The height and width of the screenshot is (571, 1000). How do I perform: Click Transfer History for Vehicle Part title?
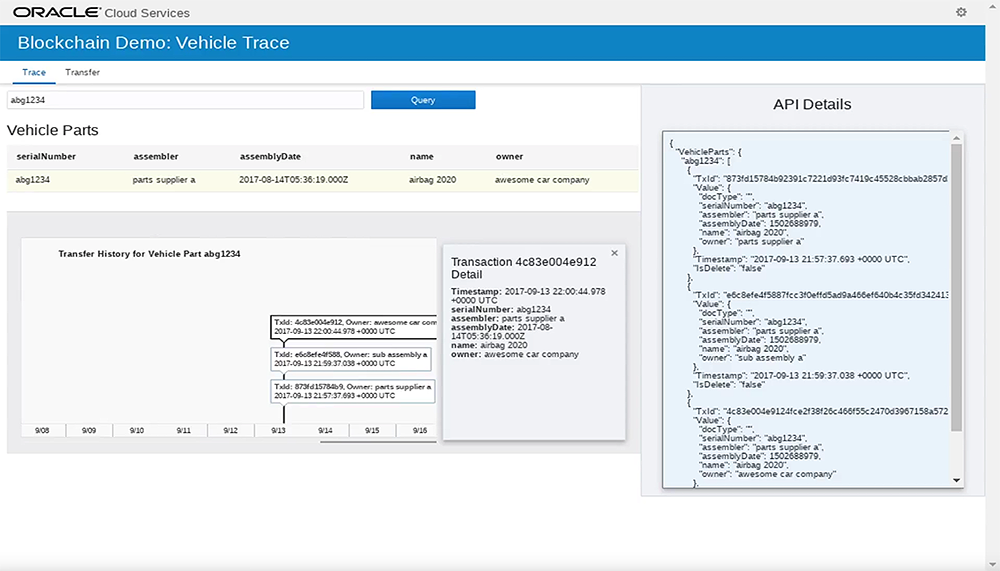point(149,254)
